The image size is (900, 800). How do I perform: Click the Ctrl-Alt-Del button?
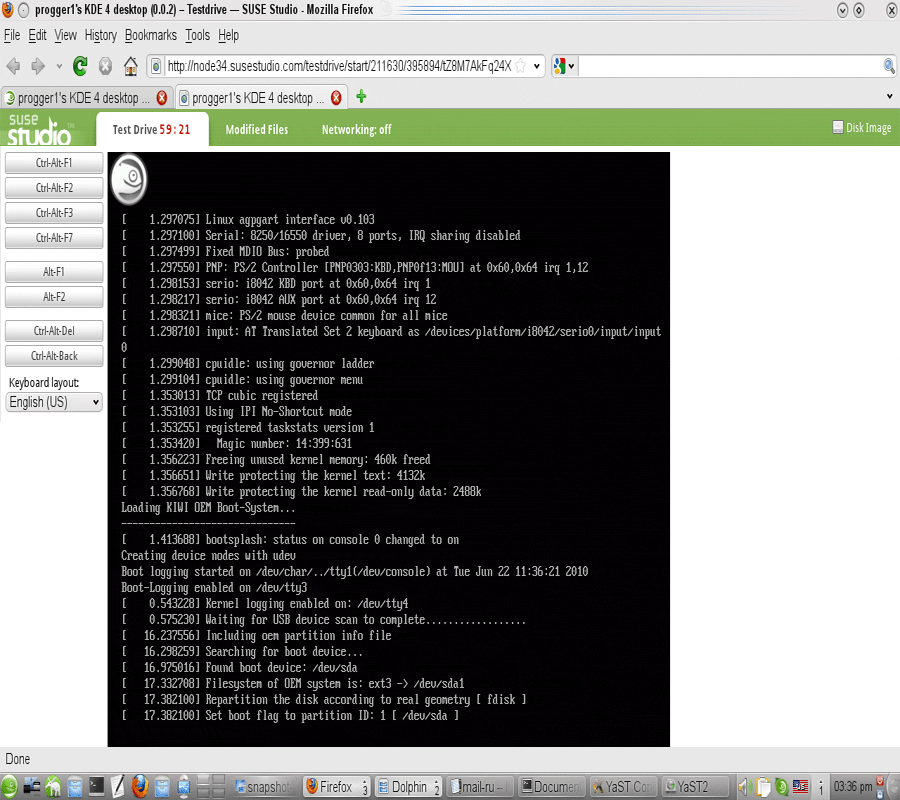click(54, 331)
